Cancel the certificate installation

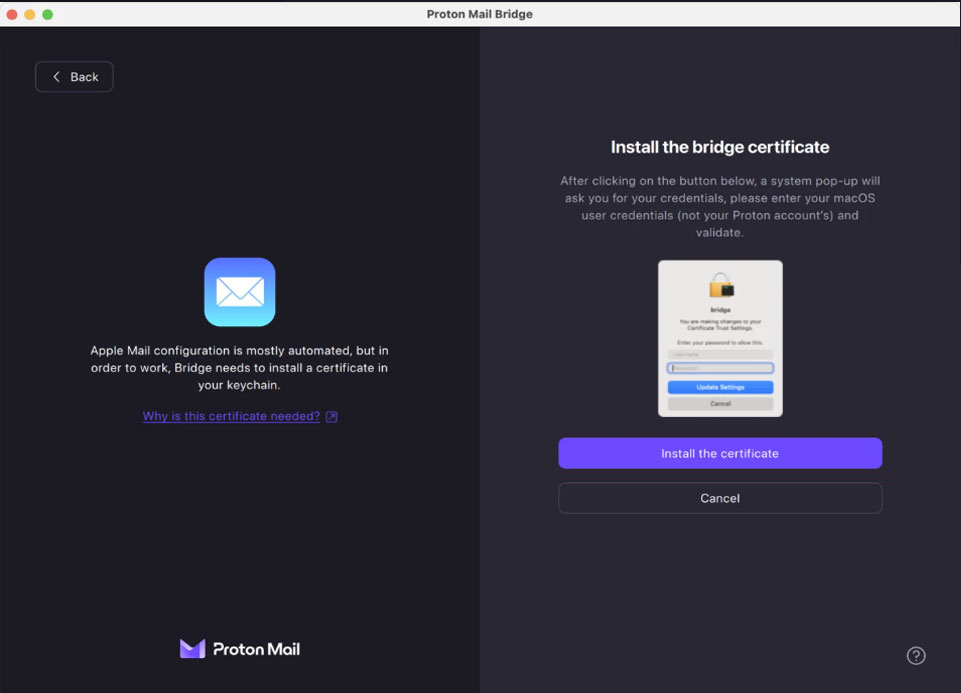point(720,498)
